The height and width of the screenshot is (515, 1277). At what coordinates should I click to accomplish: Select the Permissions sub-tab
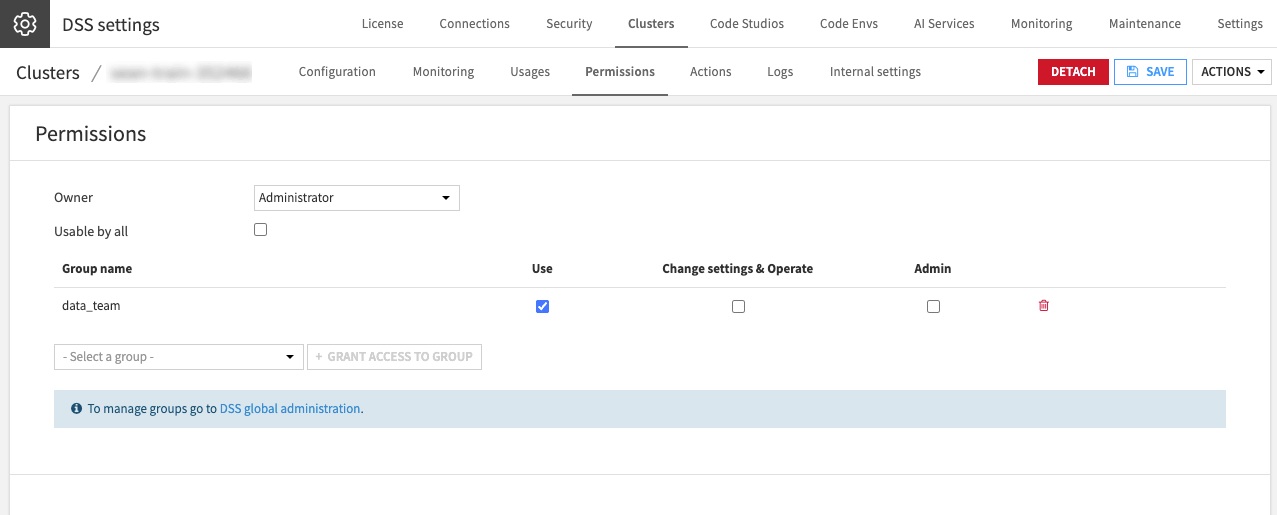[x=620, y=72]
